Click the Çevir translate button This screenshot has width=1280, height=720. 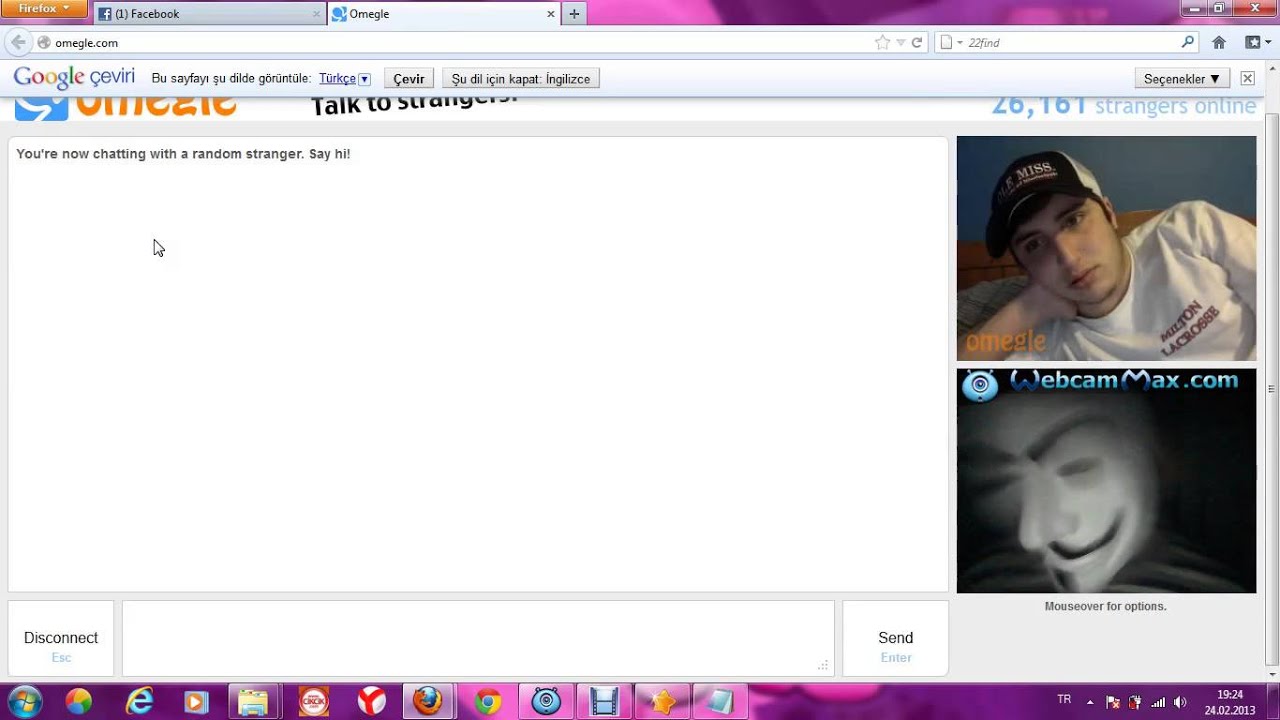coord(409,79)
